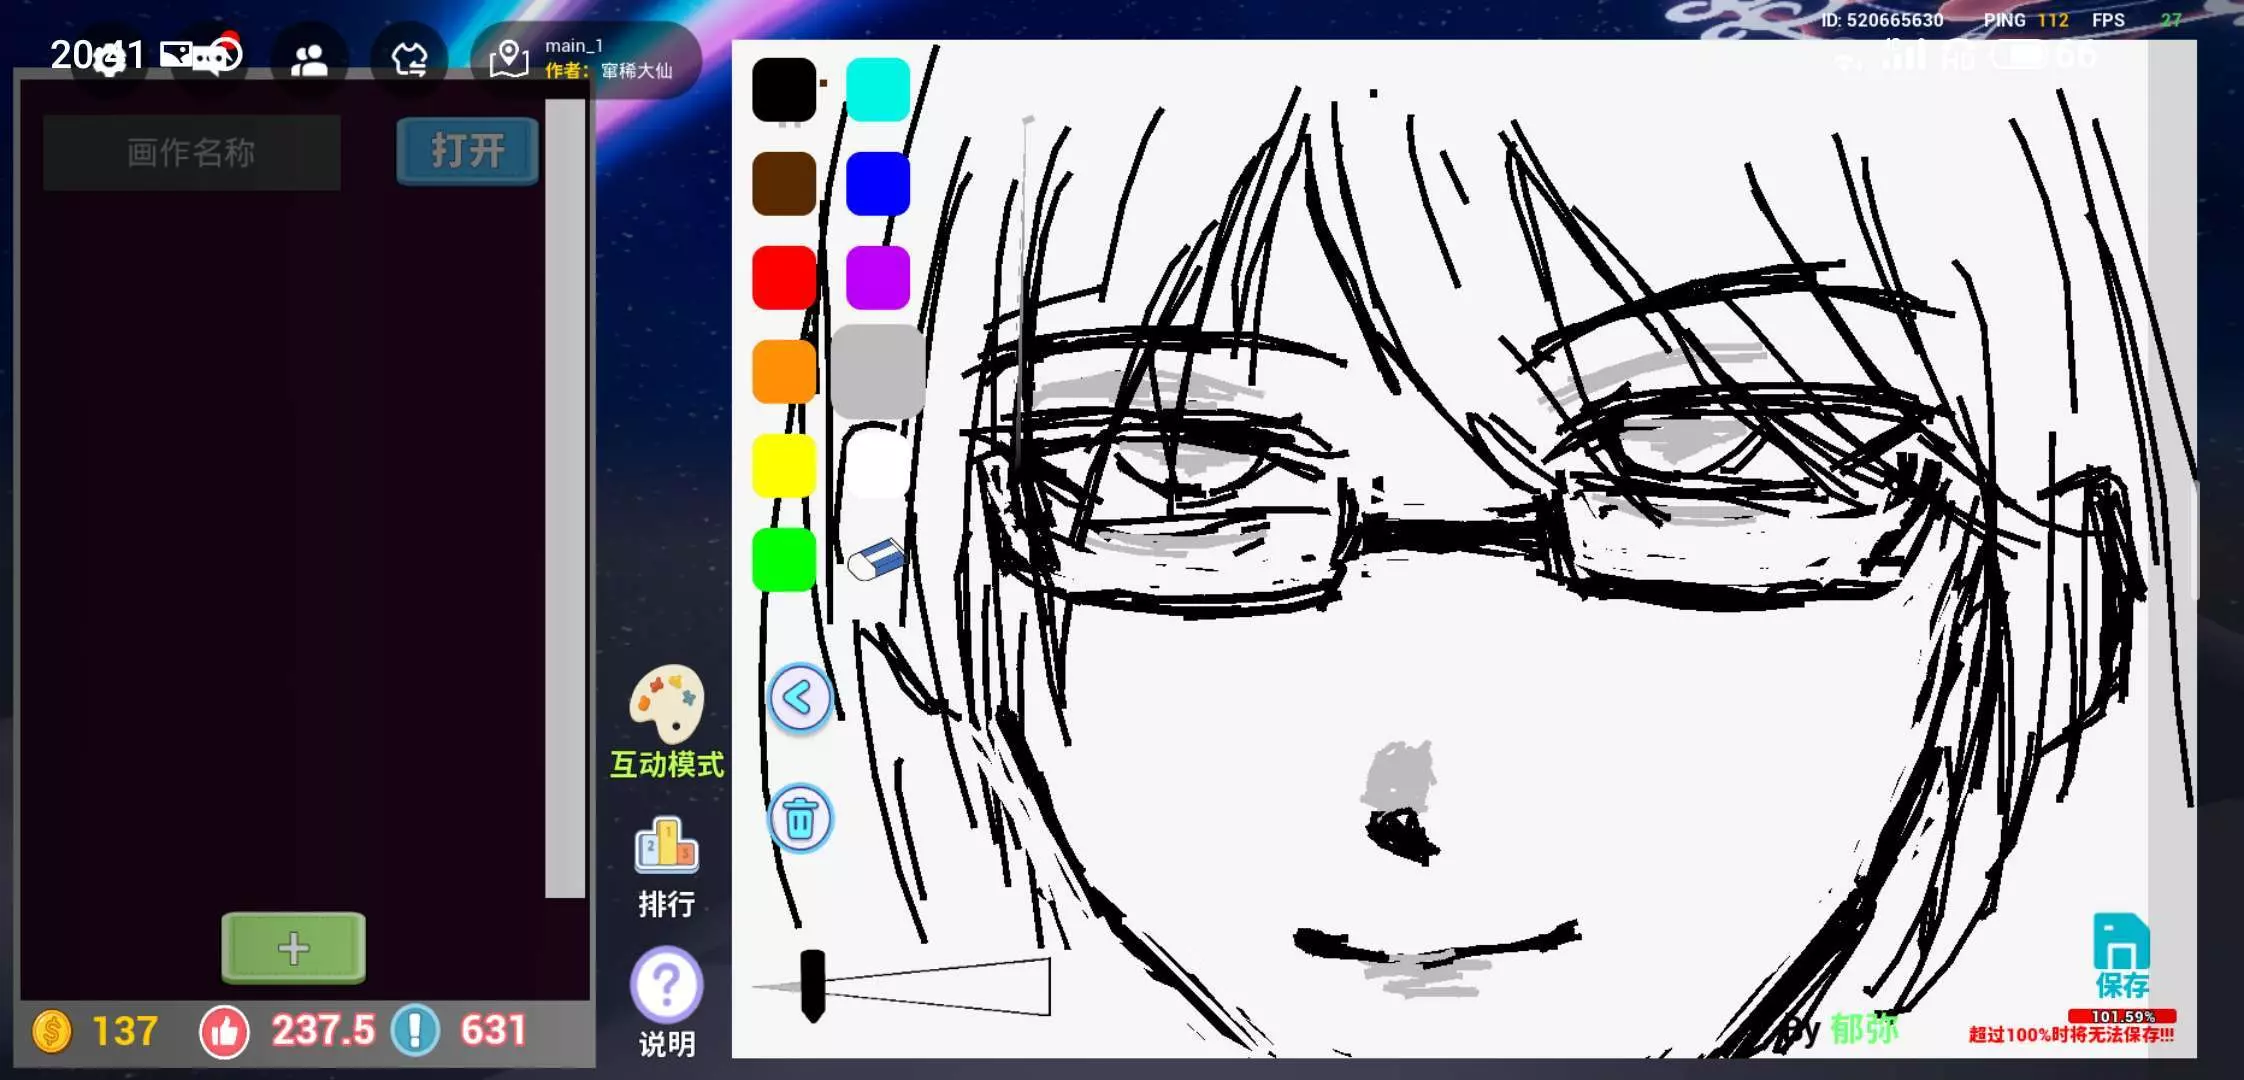Select the green color swatch

[x=784, y=560]
